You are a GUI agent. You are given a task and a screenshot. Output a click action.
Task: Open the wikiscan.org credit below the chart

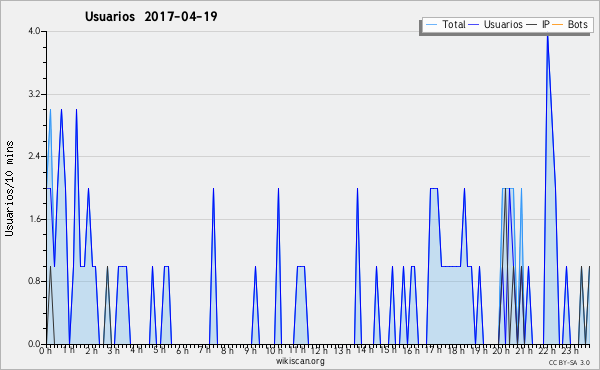click(x=300, y=361)
